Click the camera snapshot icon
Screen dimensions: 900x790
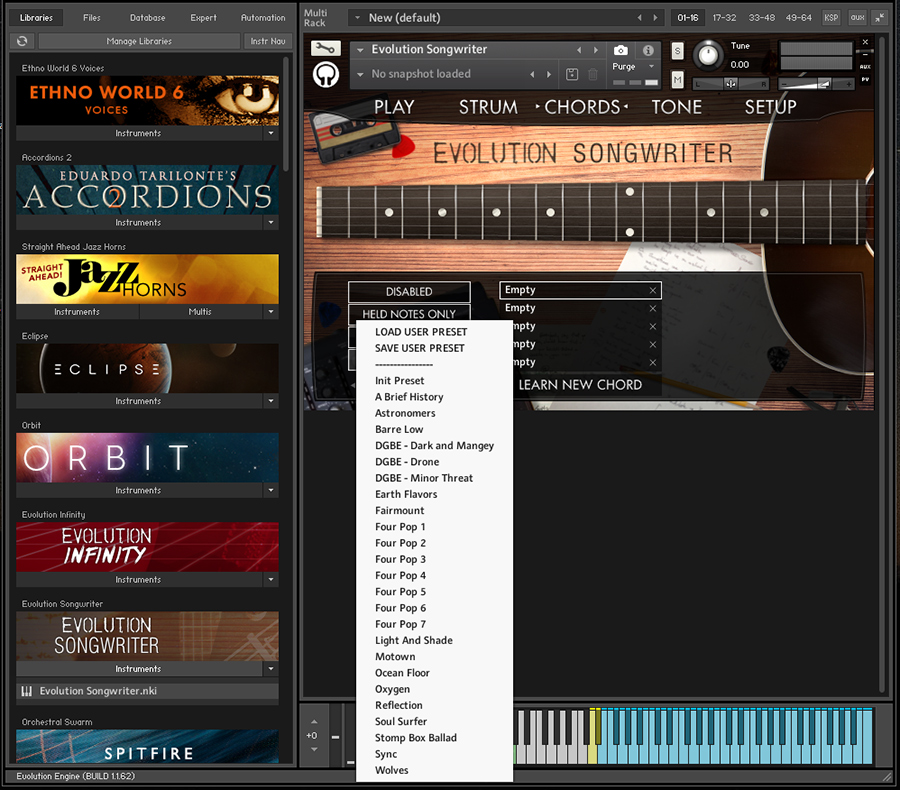(x=620, y=50)
